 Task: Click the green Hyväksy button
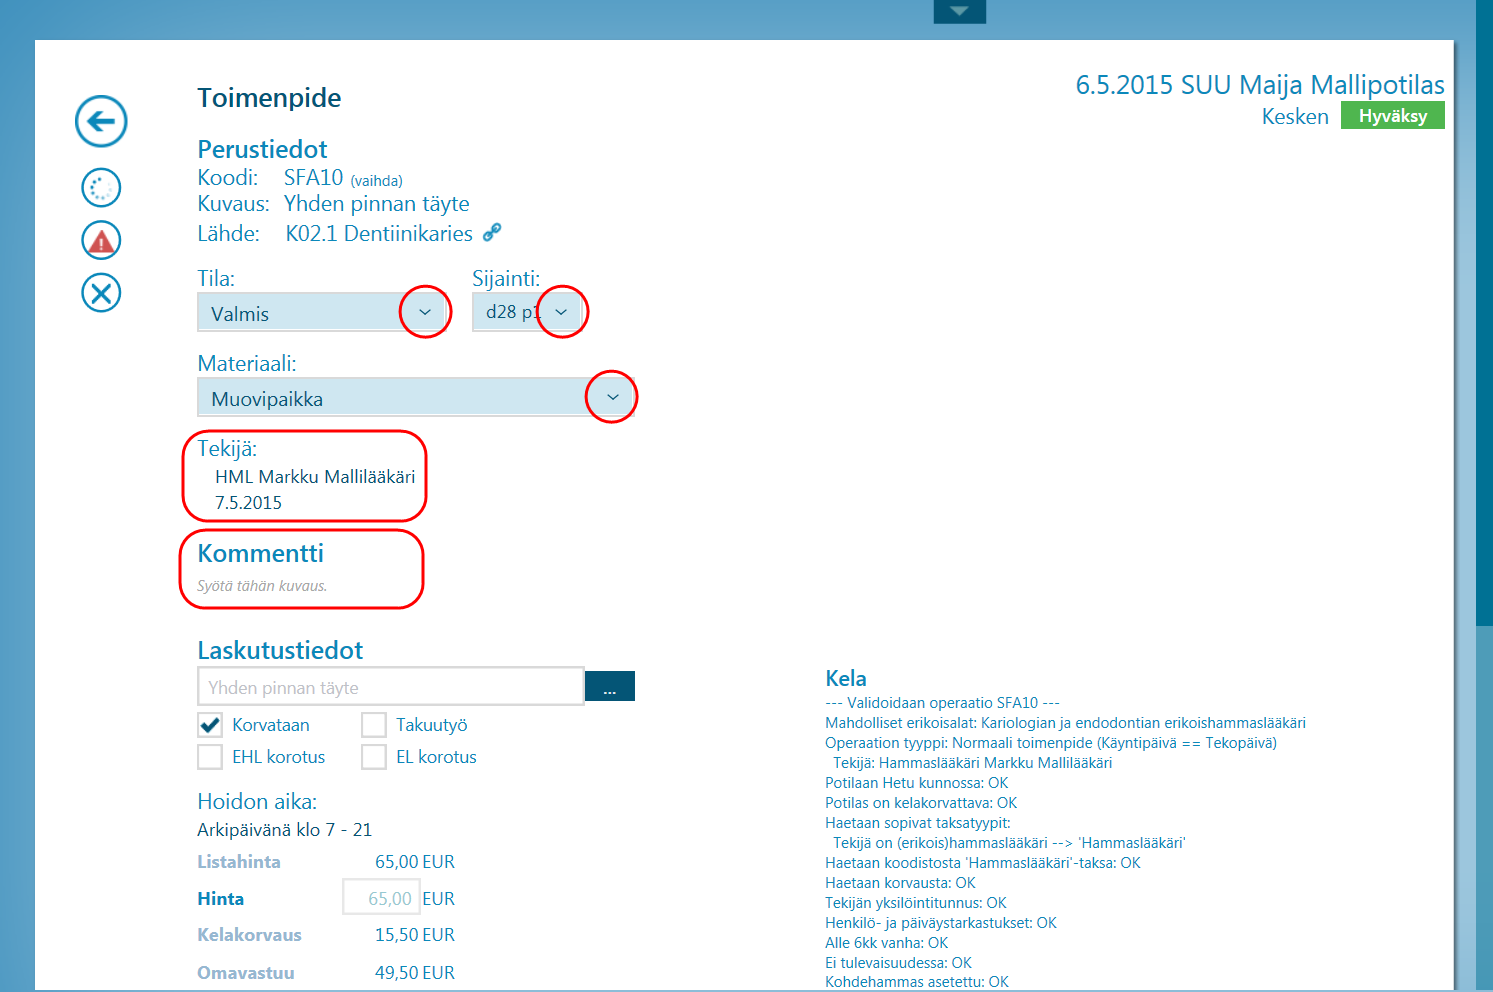pyautogui.click(x=1393, y=116)
